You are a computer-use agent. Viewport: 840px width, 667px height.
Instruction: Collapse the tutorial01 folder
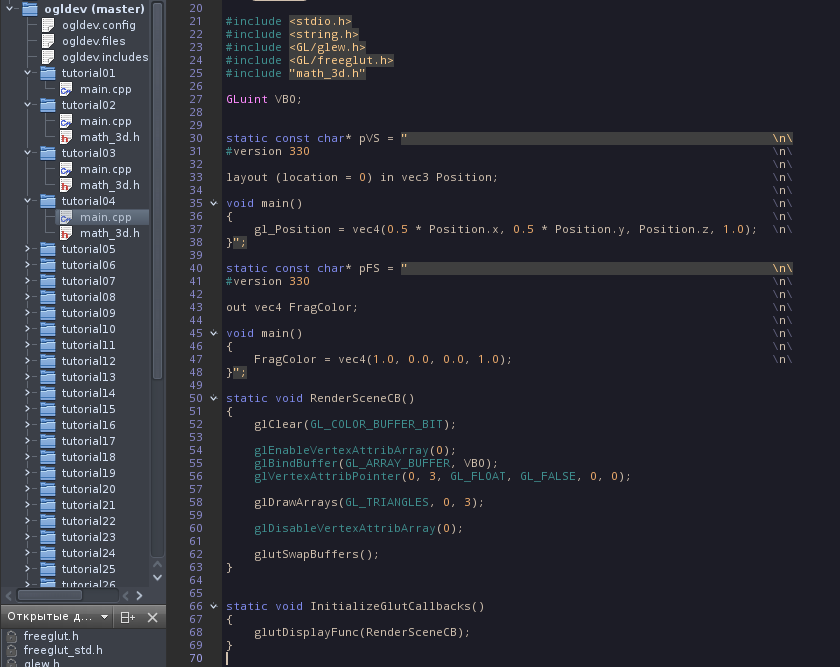(x=27, y=73)
